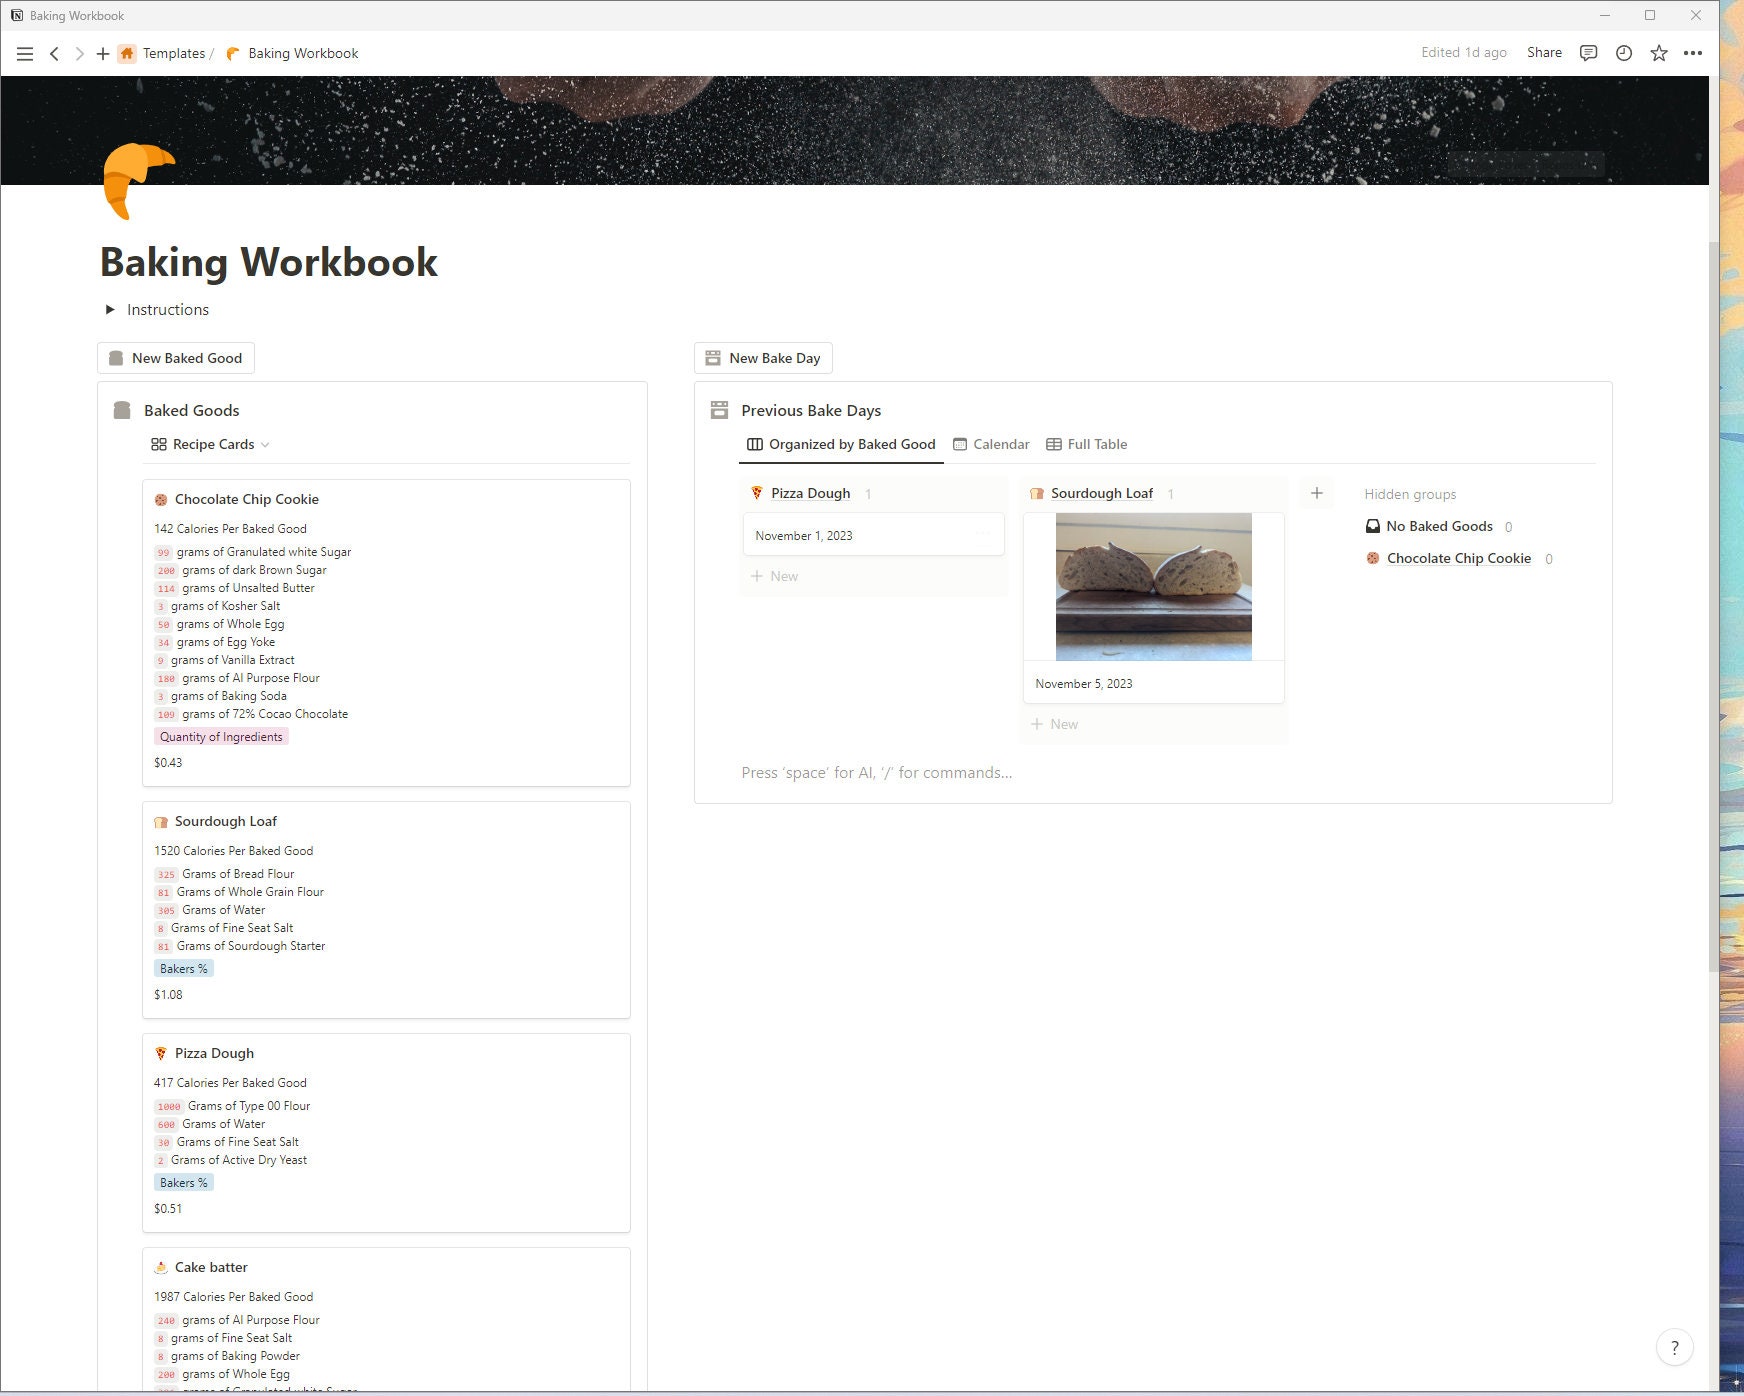This screenshot has width=1744, height=1396.
Task: Open the Recipe Cards view dropdown
Action: [x=265, y=444]
